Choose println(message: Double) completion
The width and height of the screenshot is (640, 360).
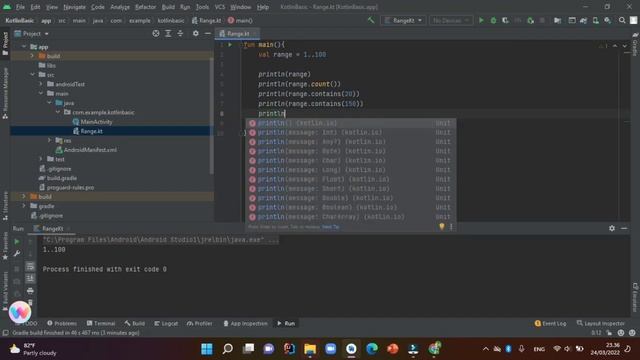[351, 198]
